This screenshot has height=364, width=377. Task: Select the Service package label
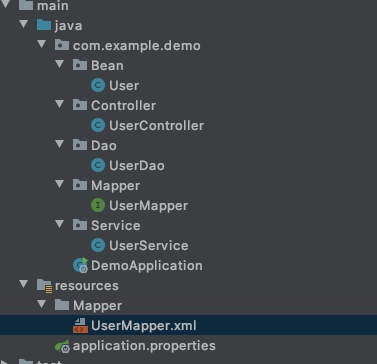pos(116,226)
